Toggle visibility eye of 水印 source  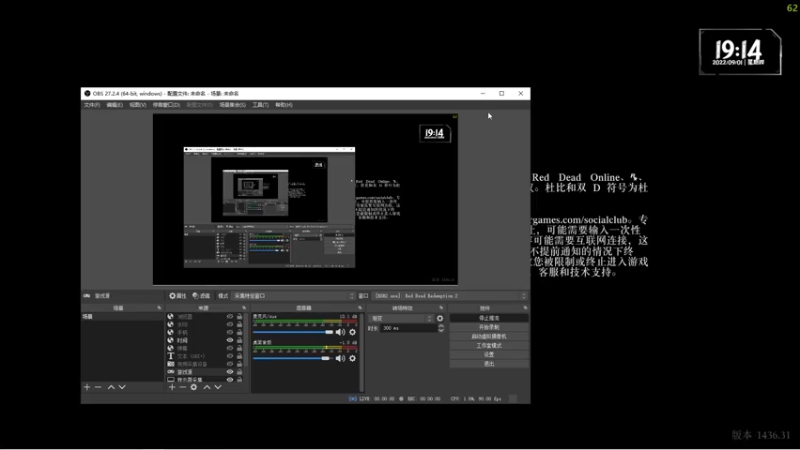[230, 324]
